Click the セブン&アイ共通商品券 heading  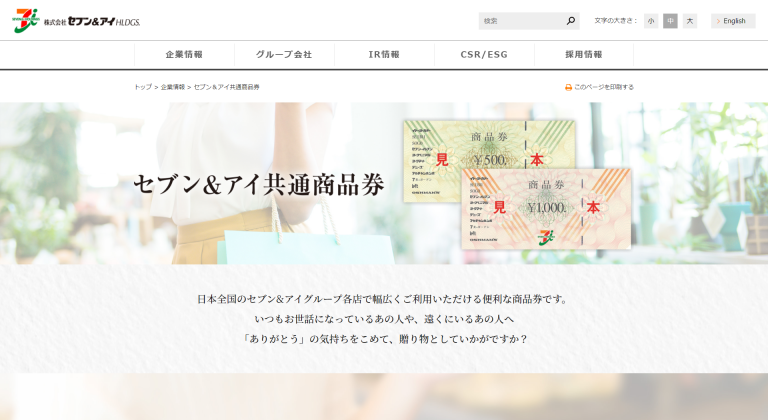coord(259,185)
